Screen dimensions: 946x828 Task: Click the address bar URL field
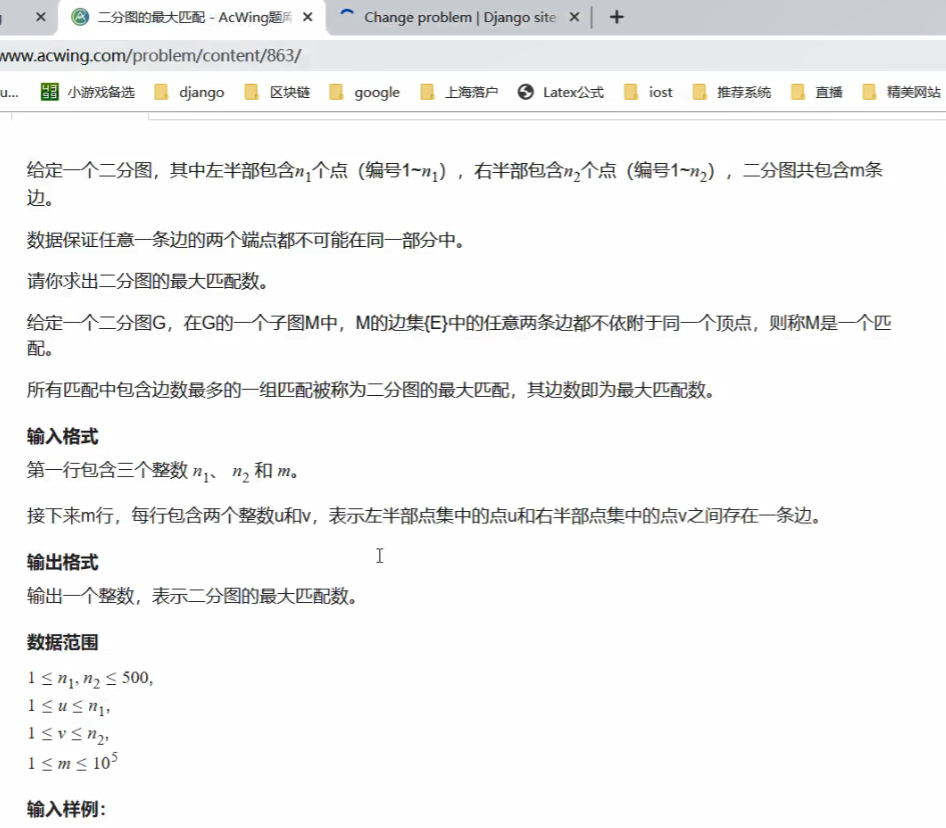point(400,55)
